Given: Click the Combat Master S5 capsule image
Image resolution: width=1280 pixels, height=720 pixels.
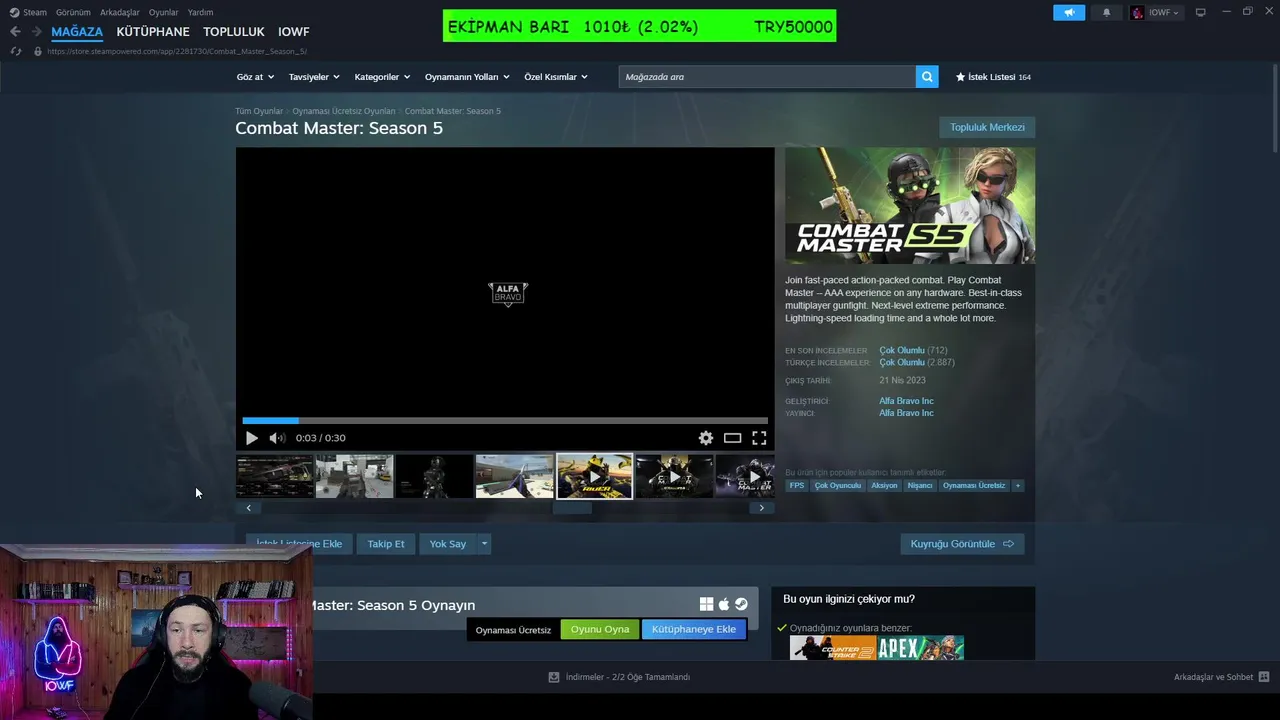Looking at the screenshot, I should [x=910, y=206].
